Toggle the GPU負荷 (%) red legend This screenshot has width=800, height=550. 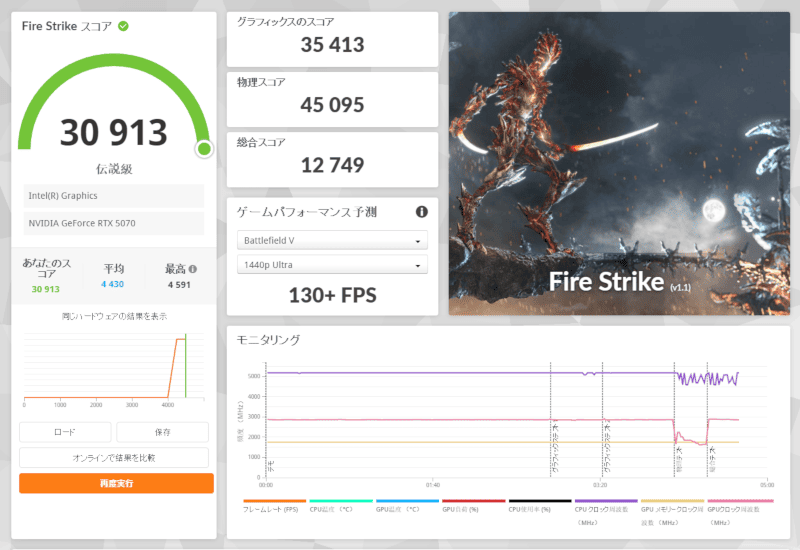pyautogui.click(x=472, y=510)
